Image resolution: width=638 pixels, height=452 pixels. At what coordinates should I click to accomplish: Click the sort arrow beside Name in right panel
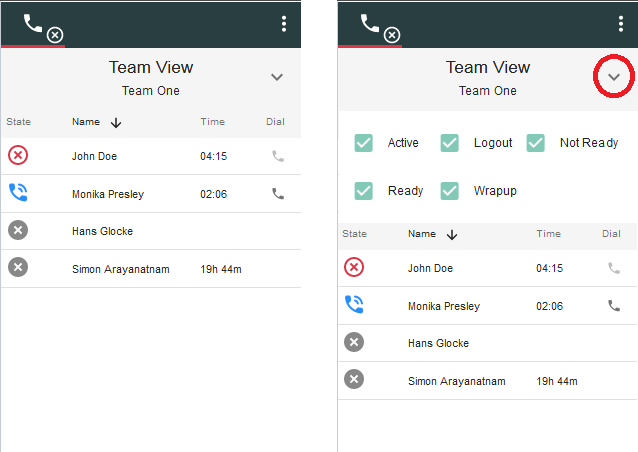452,235
